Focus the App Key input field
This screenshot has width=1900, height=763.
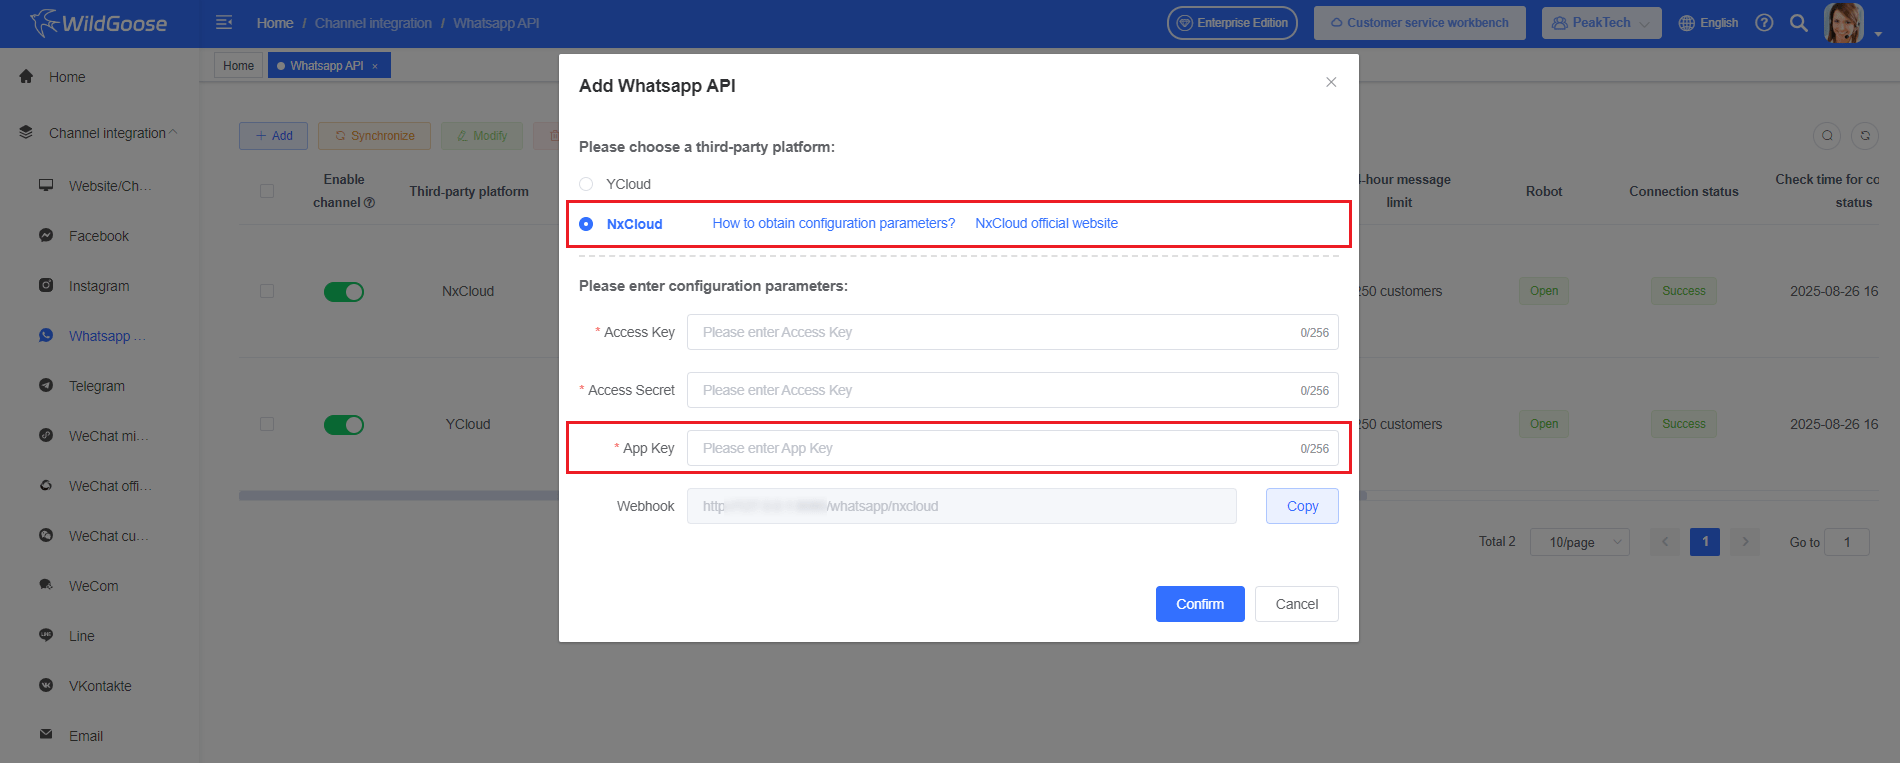coord(1012,448)
